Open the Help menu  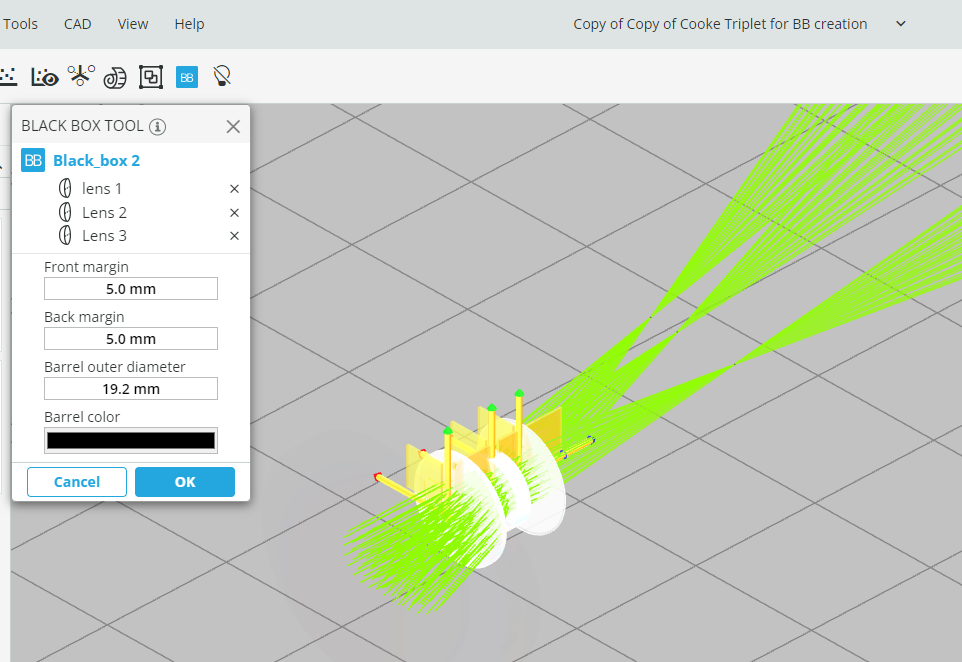189,24
